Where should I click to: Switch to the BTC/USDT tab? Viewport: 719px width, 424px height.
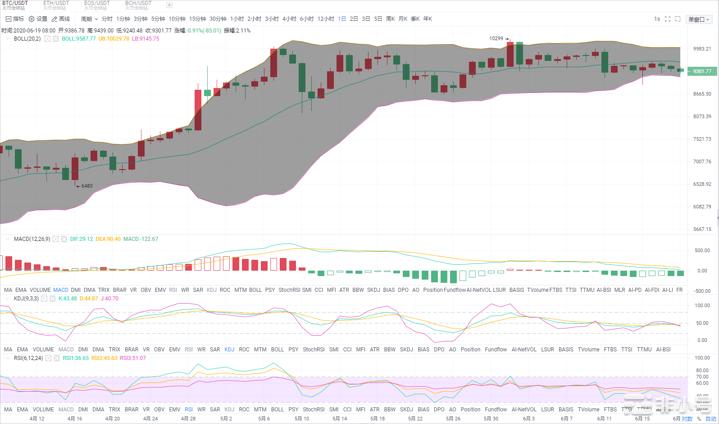(15, 5)
